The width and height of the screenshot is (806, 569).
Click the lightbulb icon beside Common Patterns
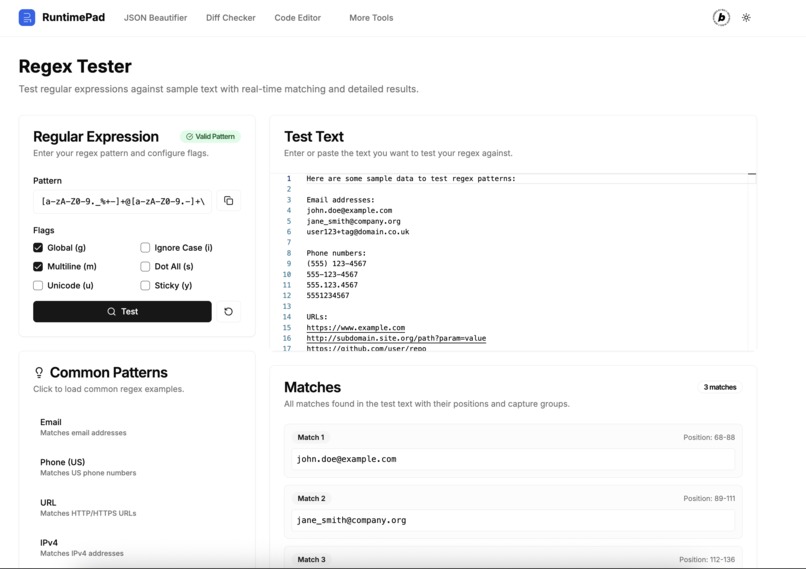point(39,372)
